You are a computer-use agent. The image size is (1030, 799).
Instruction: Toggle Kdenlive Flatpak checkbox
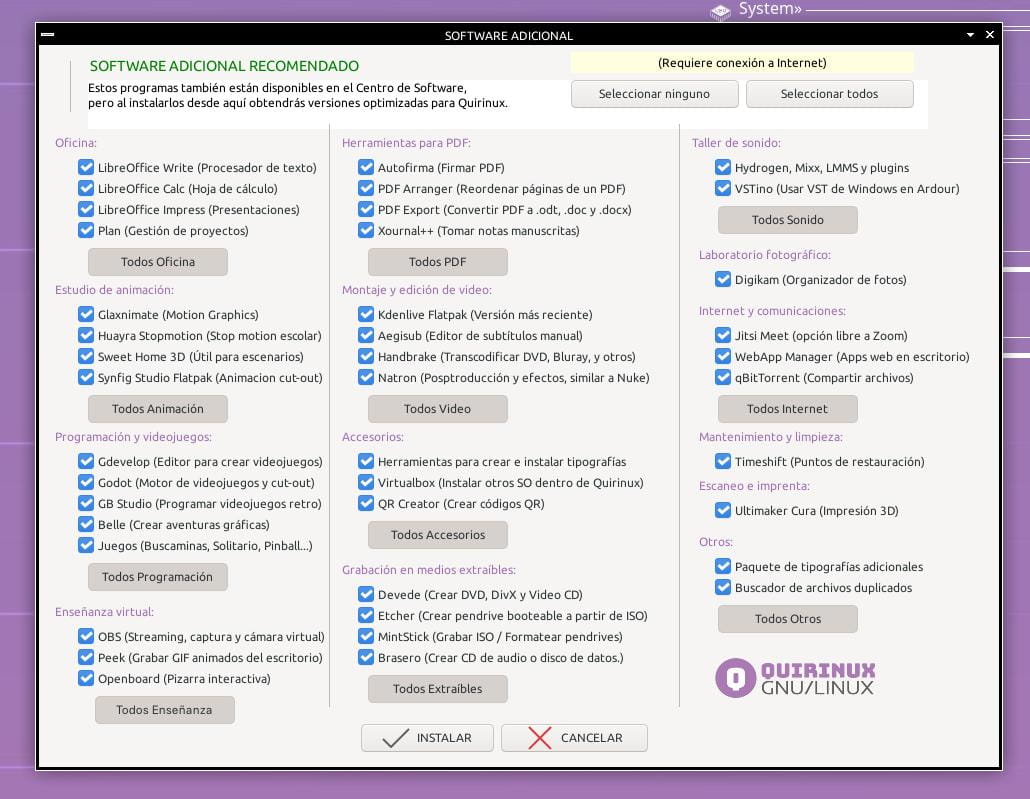[x=366, y=314]
